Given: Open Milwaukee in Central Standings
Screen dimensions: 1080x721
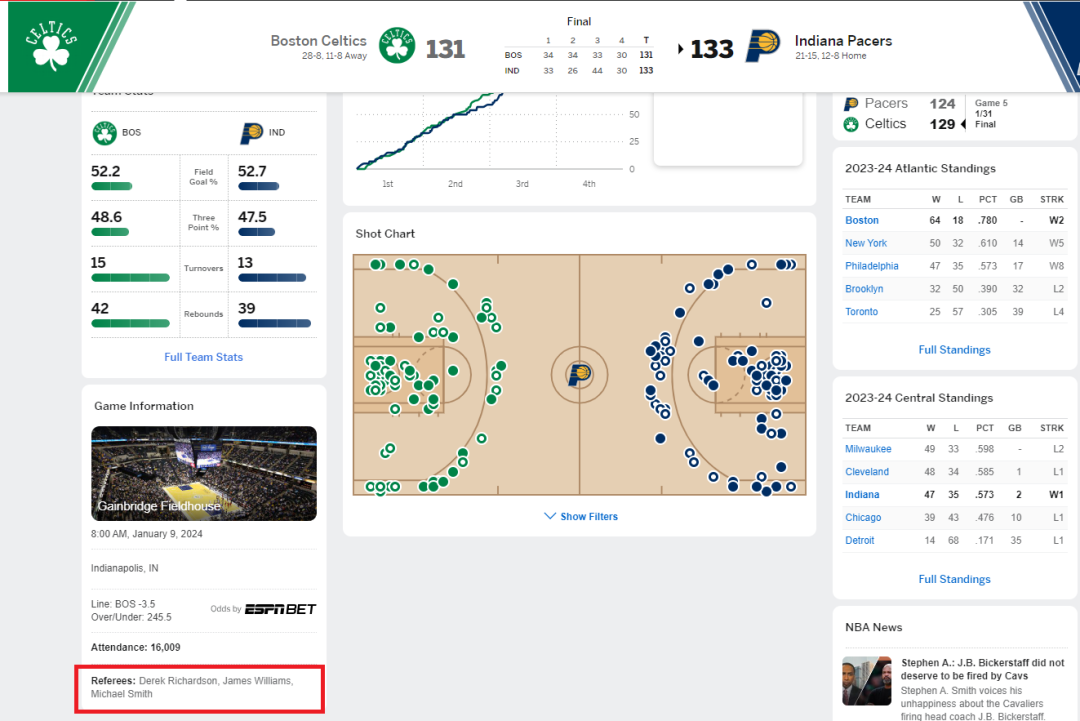Looking at the screenshot, I should point(868,449).
